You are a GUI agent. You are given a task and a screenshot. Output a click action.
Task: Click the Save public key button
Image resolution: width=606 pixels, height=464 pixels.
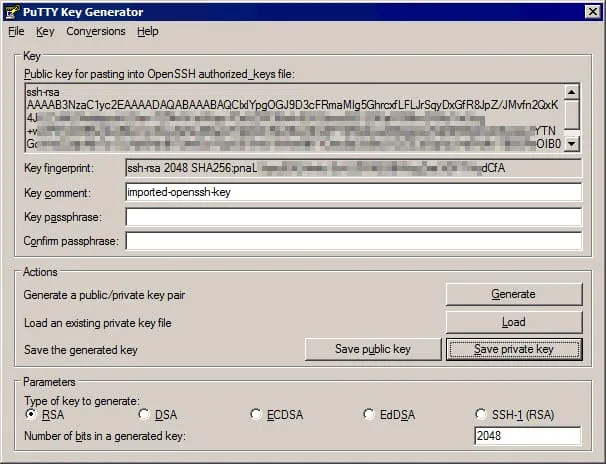coord(372,349)
